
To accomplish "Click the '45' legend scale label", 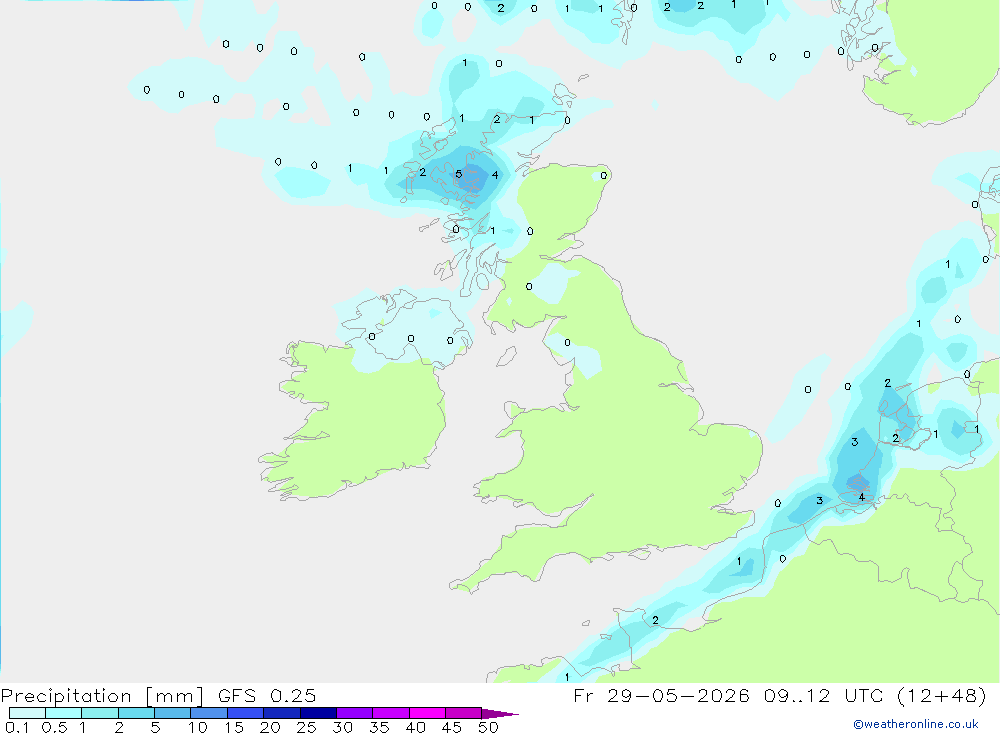I will pos(452,727).
